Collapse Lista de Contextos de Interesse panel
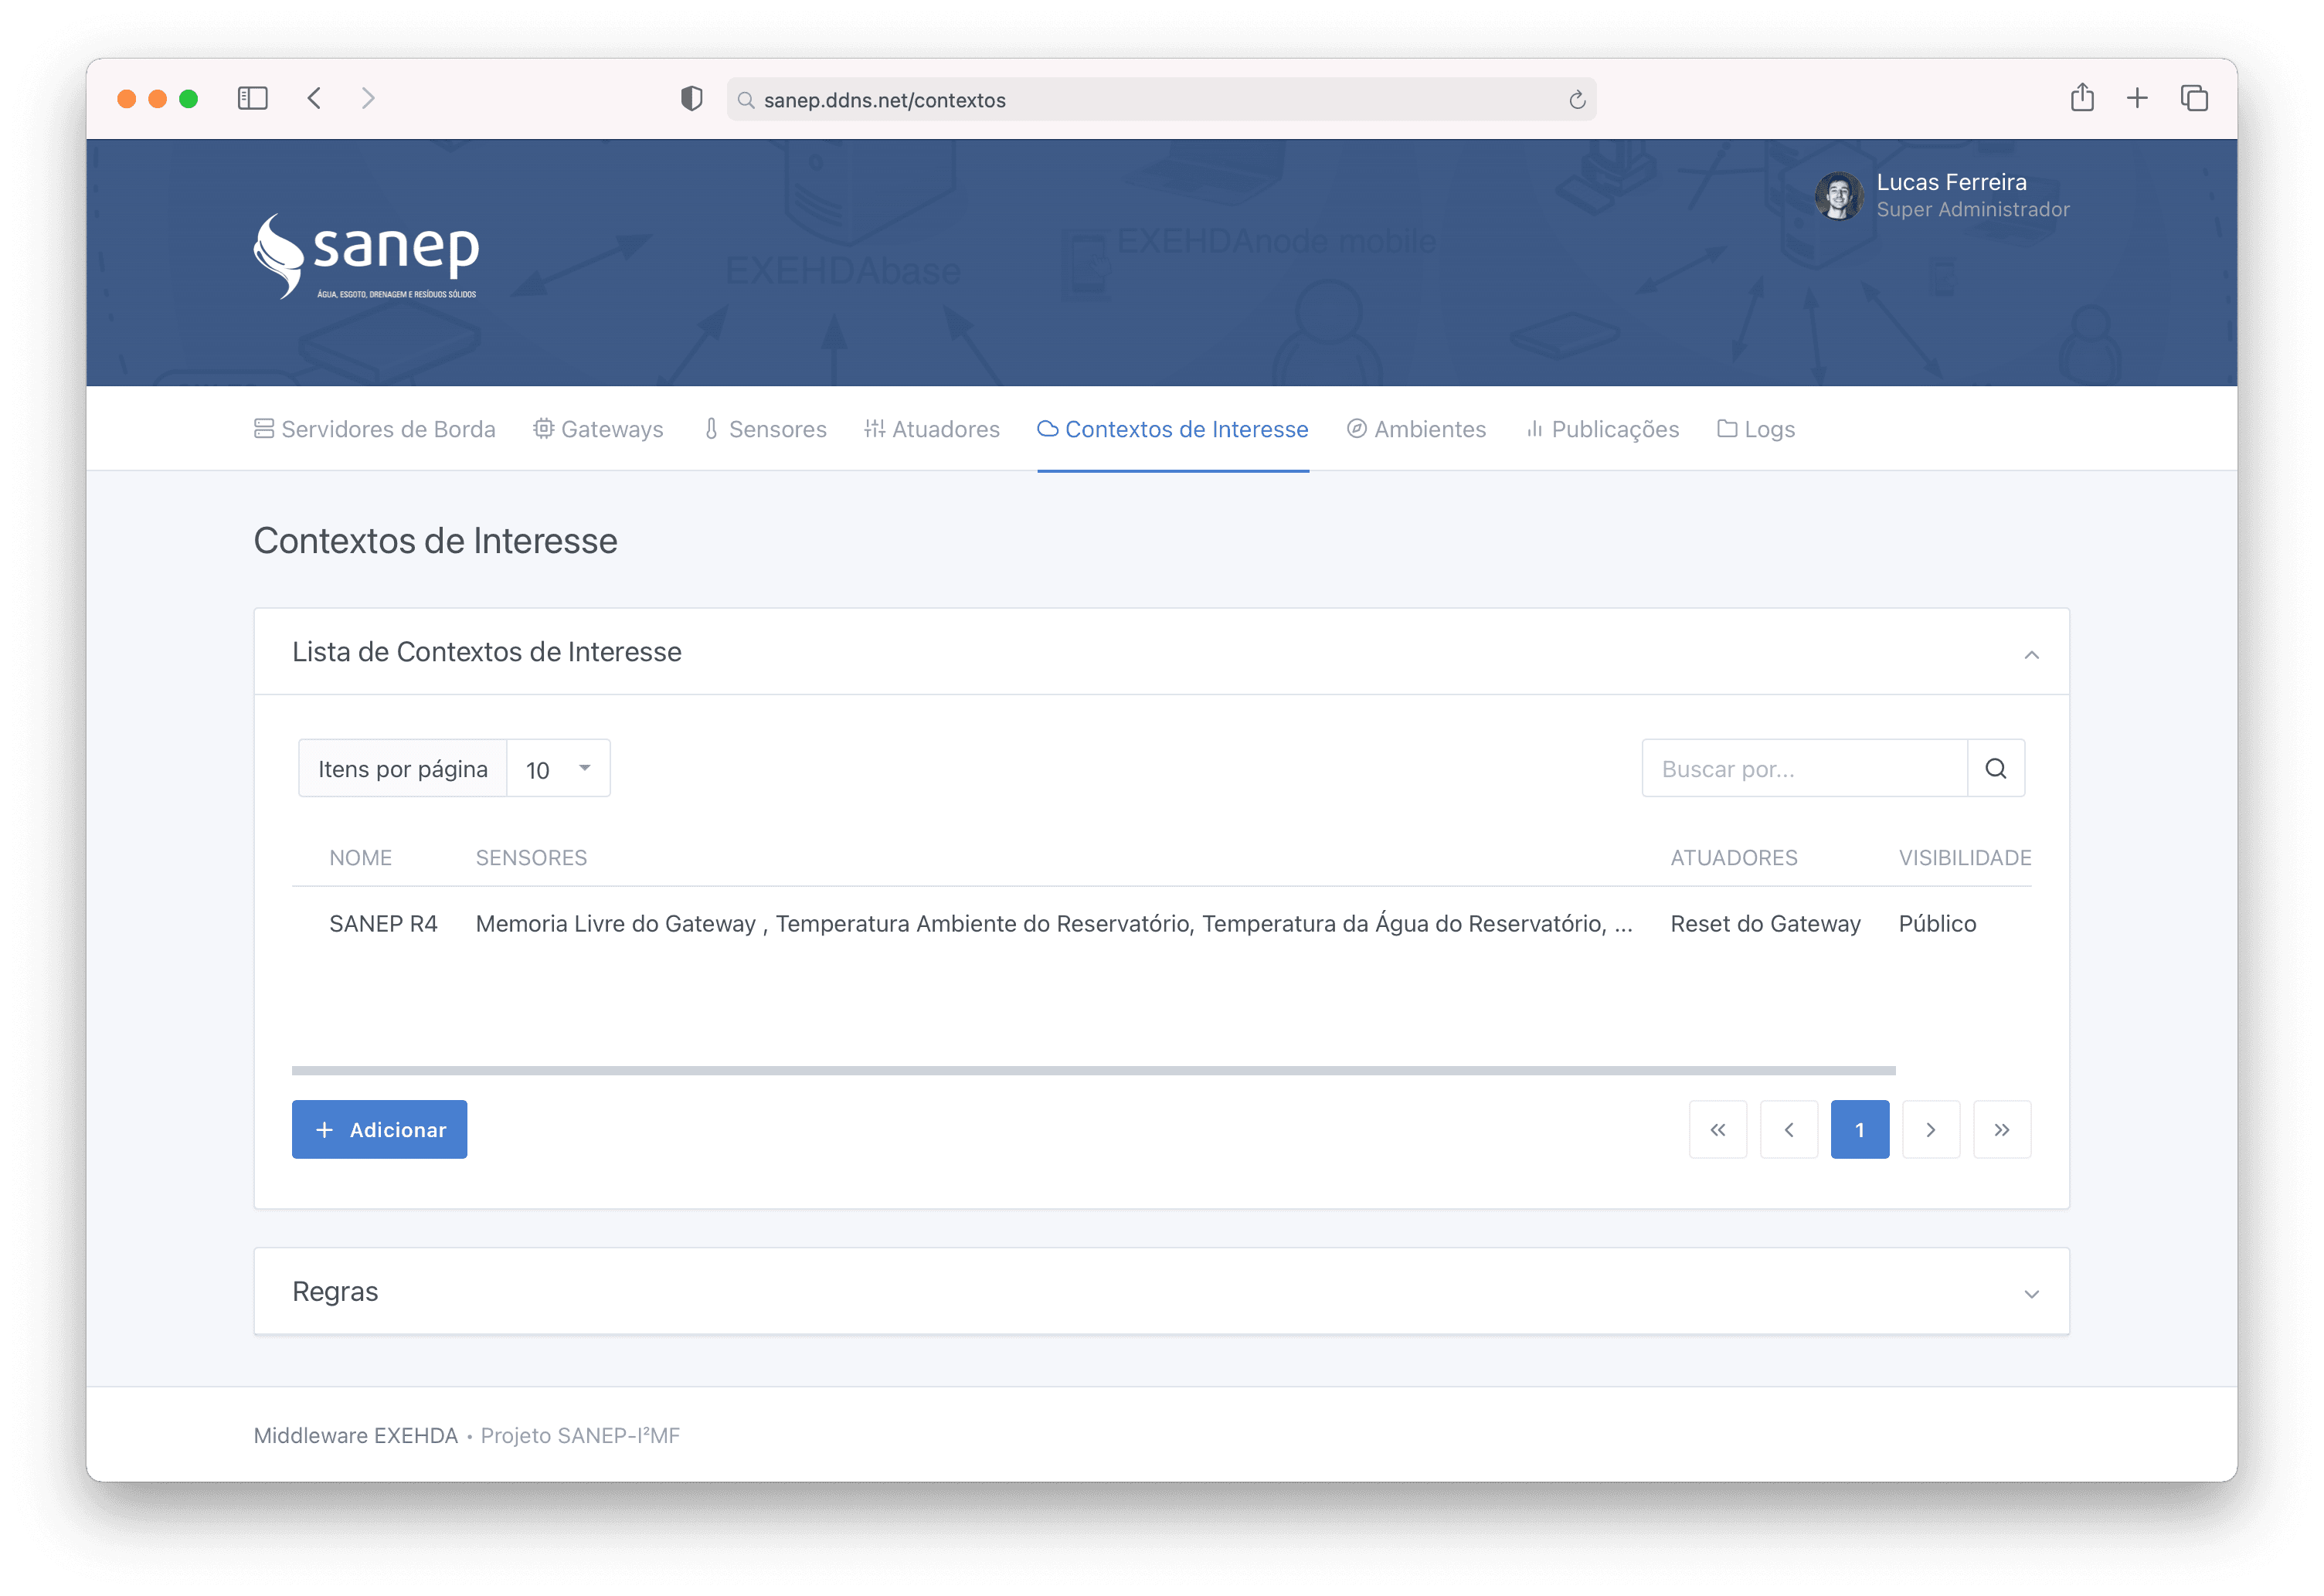The image size is (2324, 1596). tap(2031, 654)
